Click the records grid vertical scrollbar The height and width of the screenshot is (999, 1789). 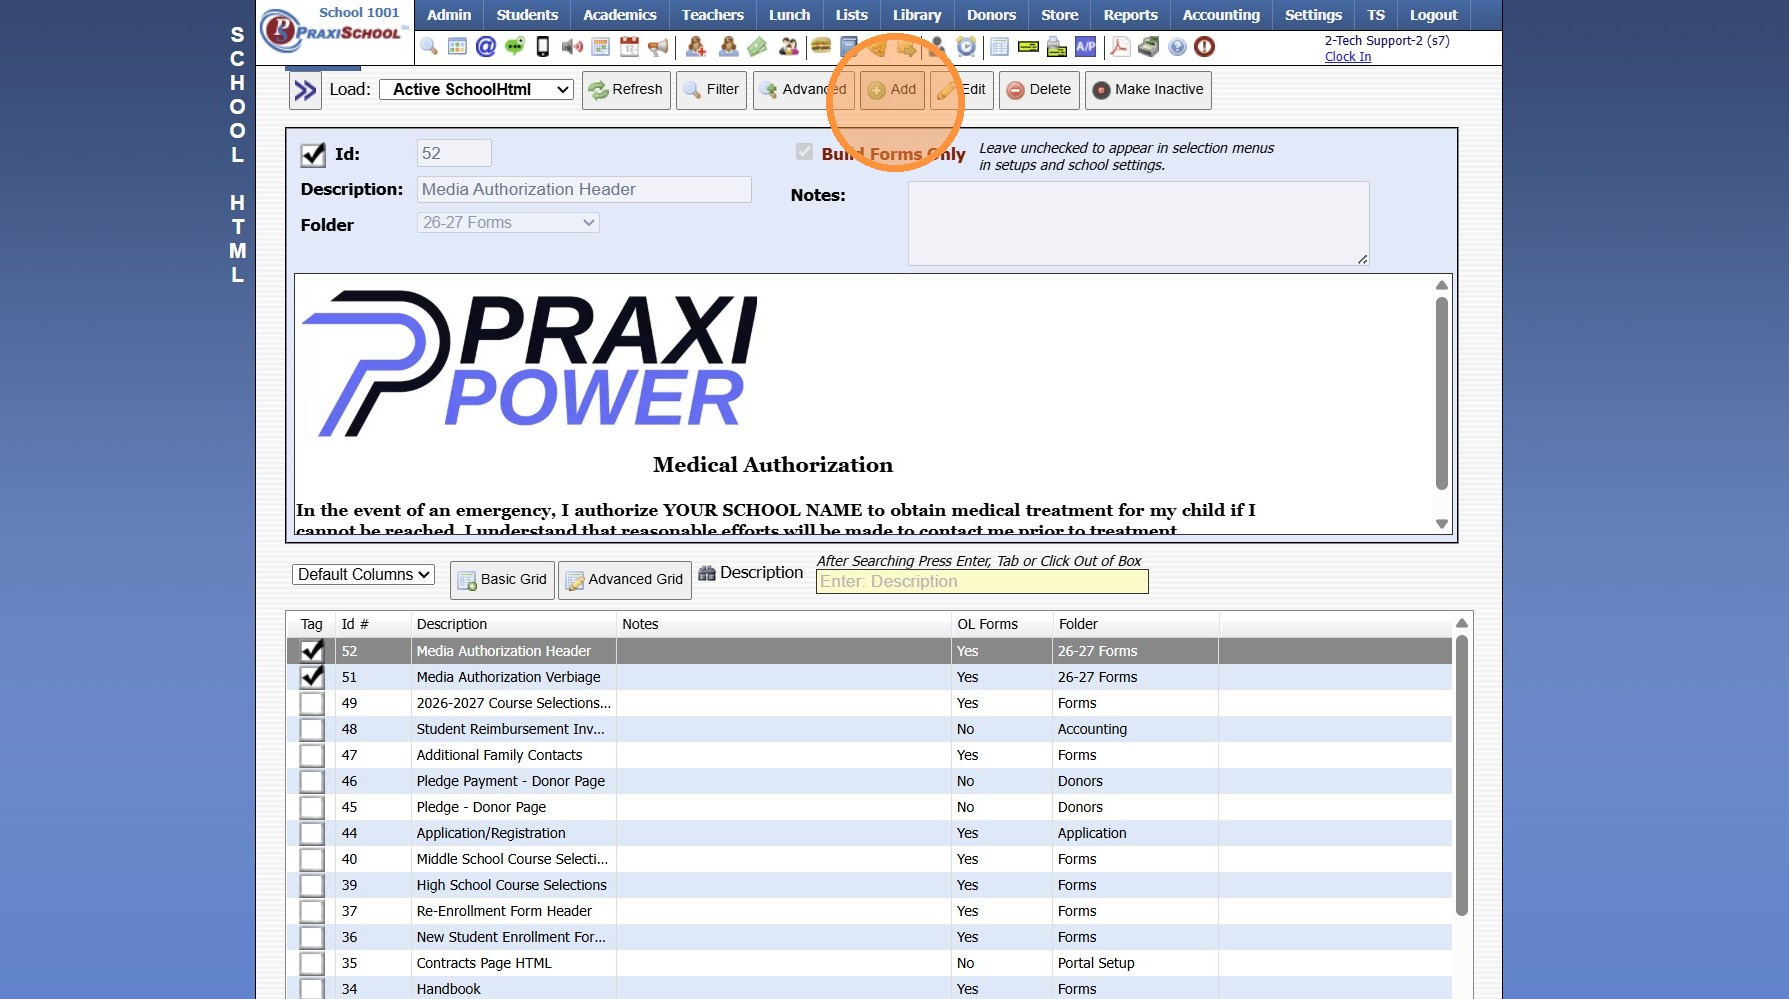[x=1461, y=775]
